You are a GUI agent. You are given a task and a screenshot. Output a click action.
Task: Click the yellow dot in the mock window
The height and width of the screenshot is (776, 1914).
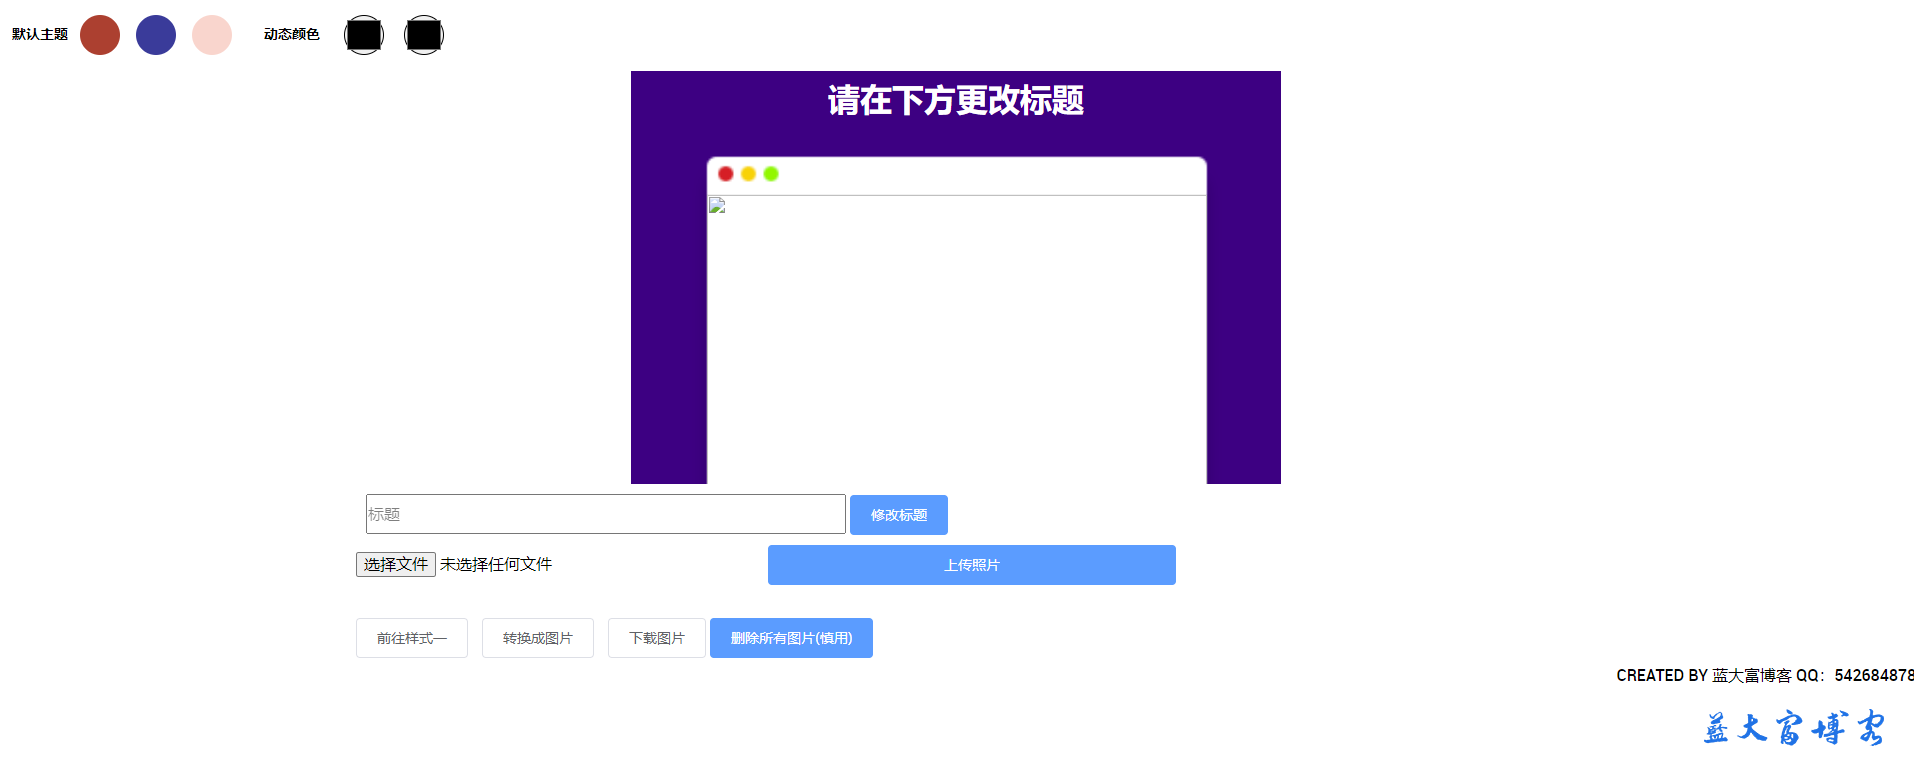point(748,174)
